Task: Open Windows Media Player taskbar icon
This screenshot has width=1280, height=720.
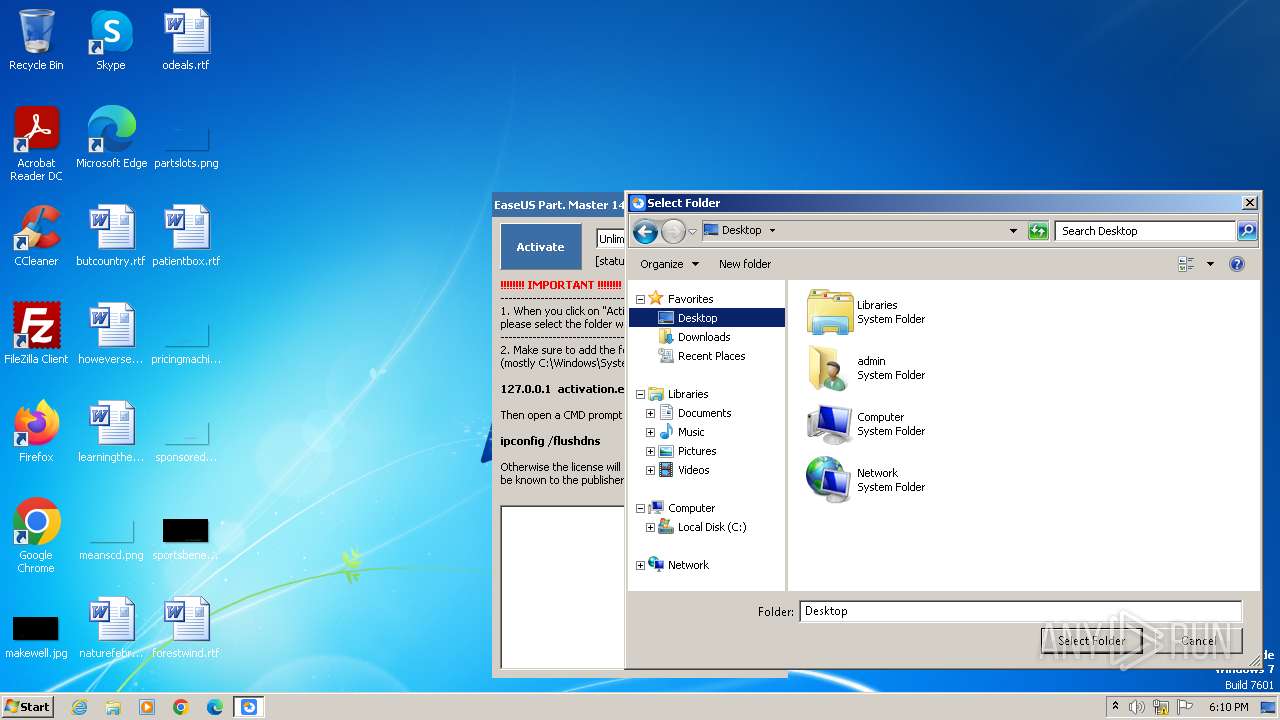Action: (147, 707)
